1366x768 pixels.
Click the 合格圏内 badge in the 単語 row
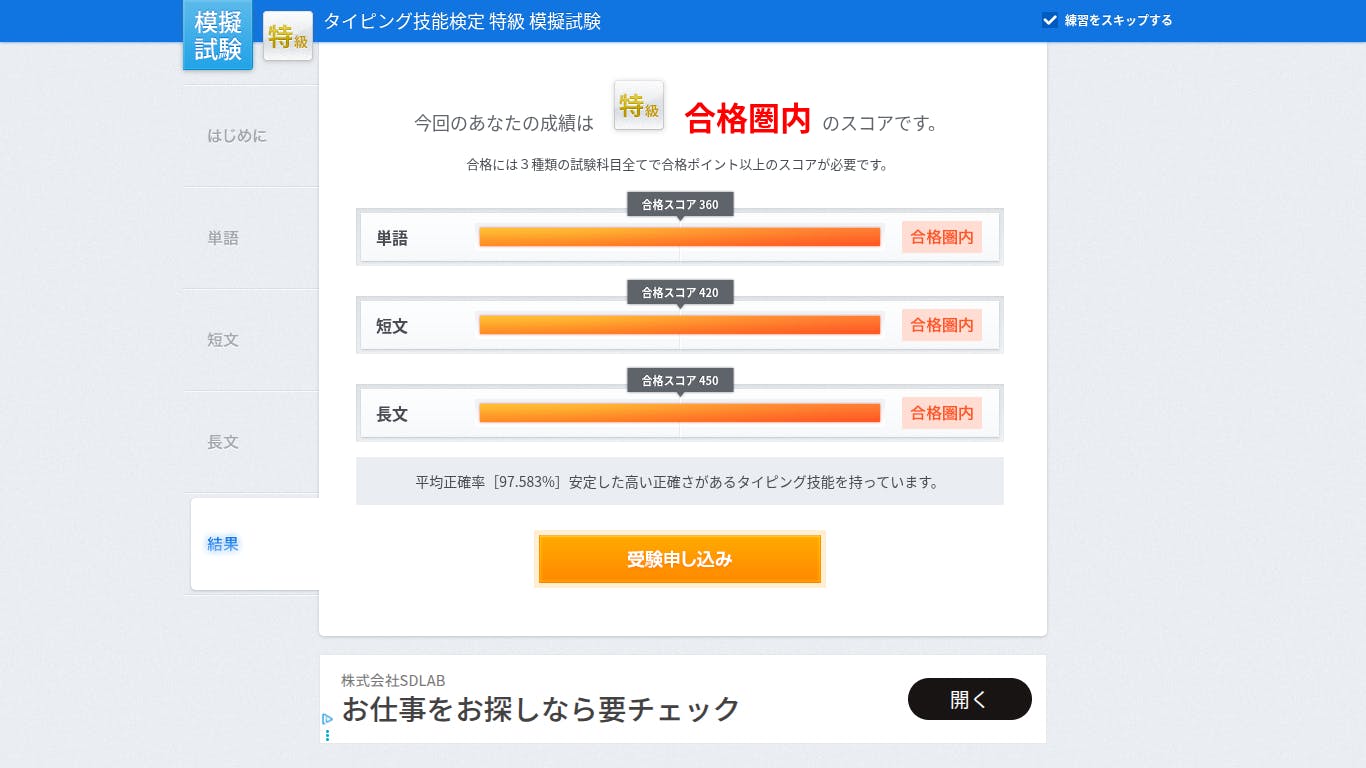click(941, 237)
